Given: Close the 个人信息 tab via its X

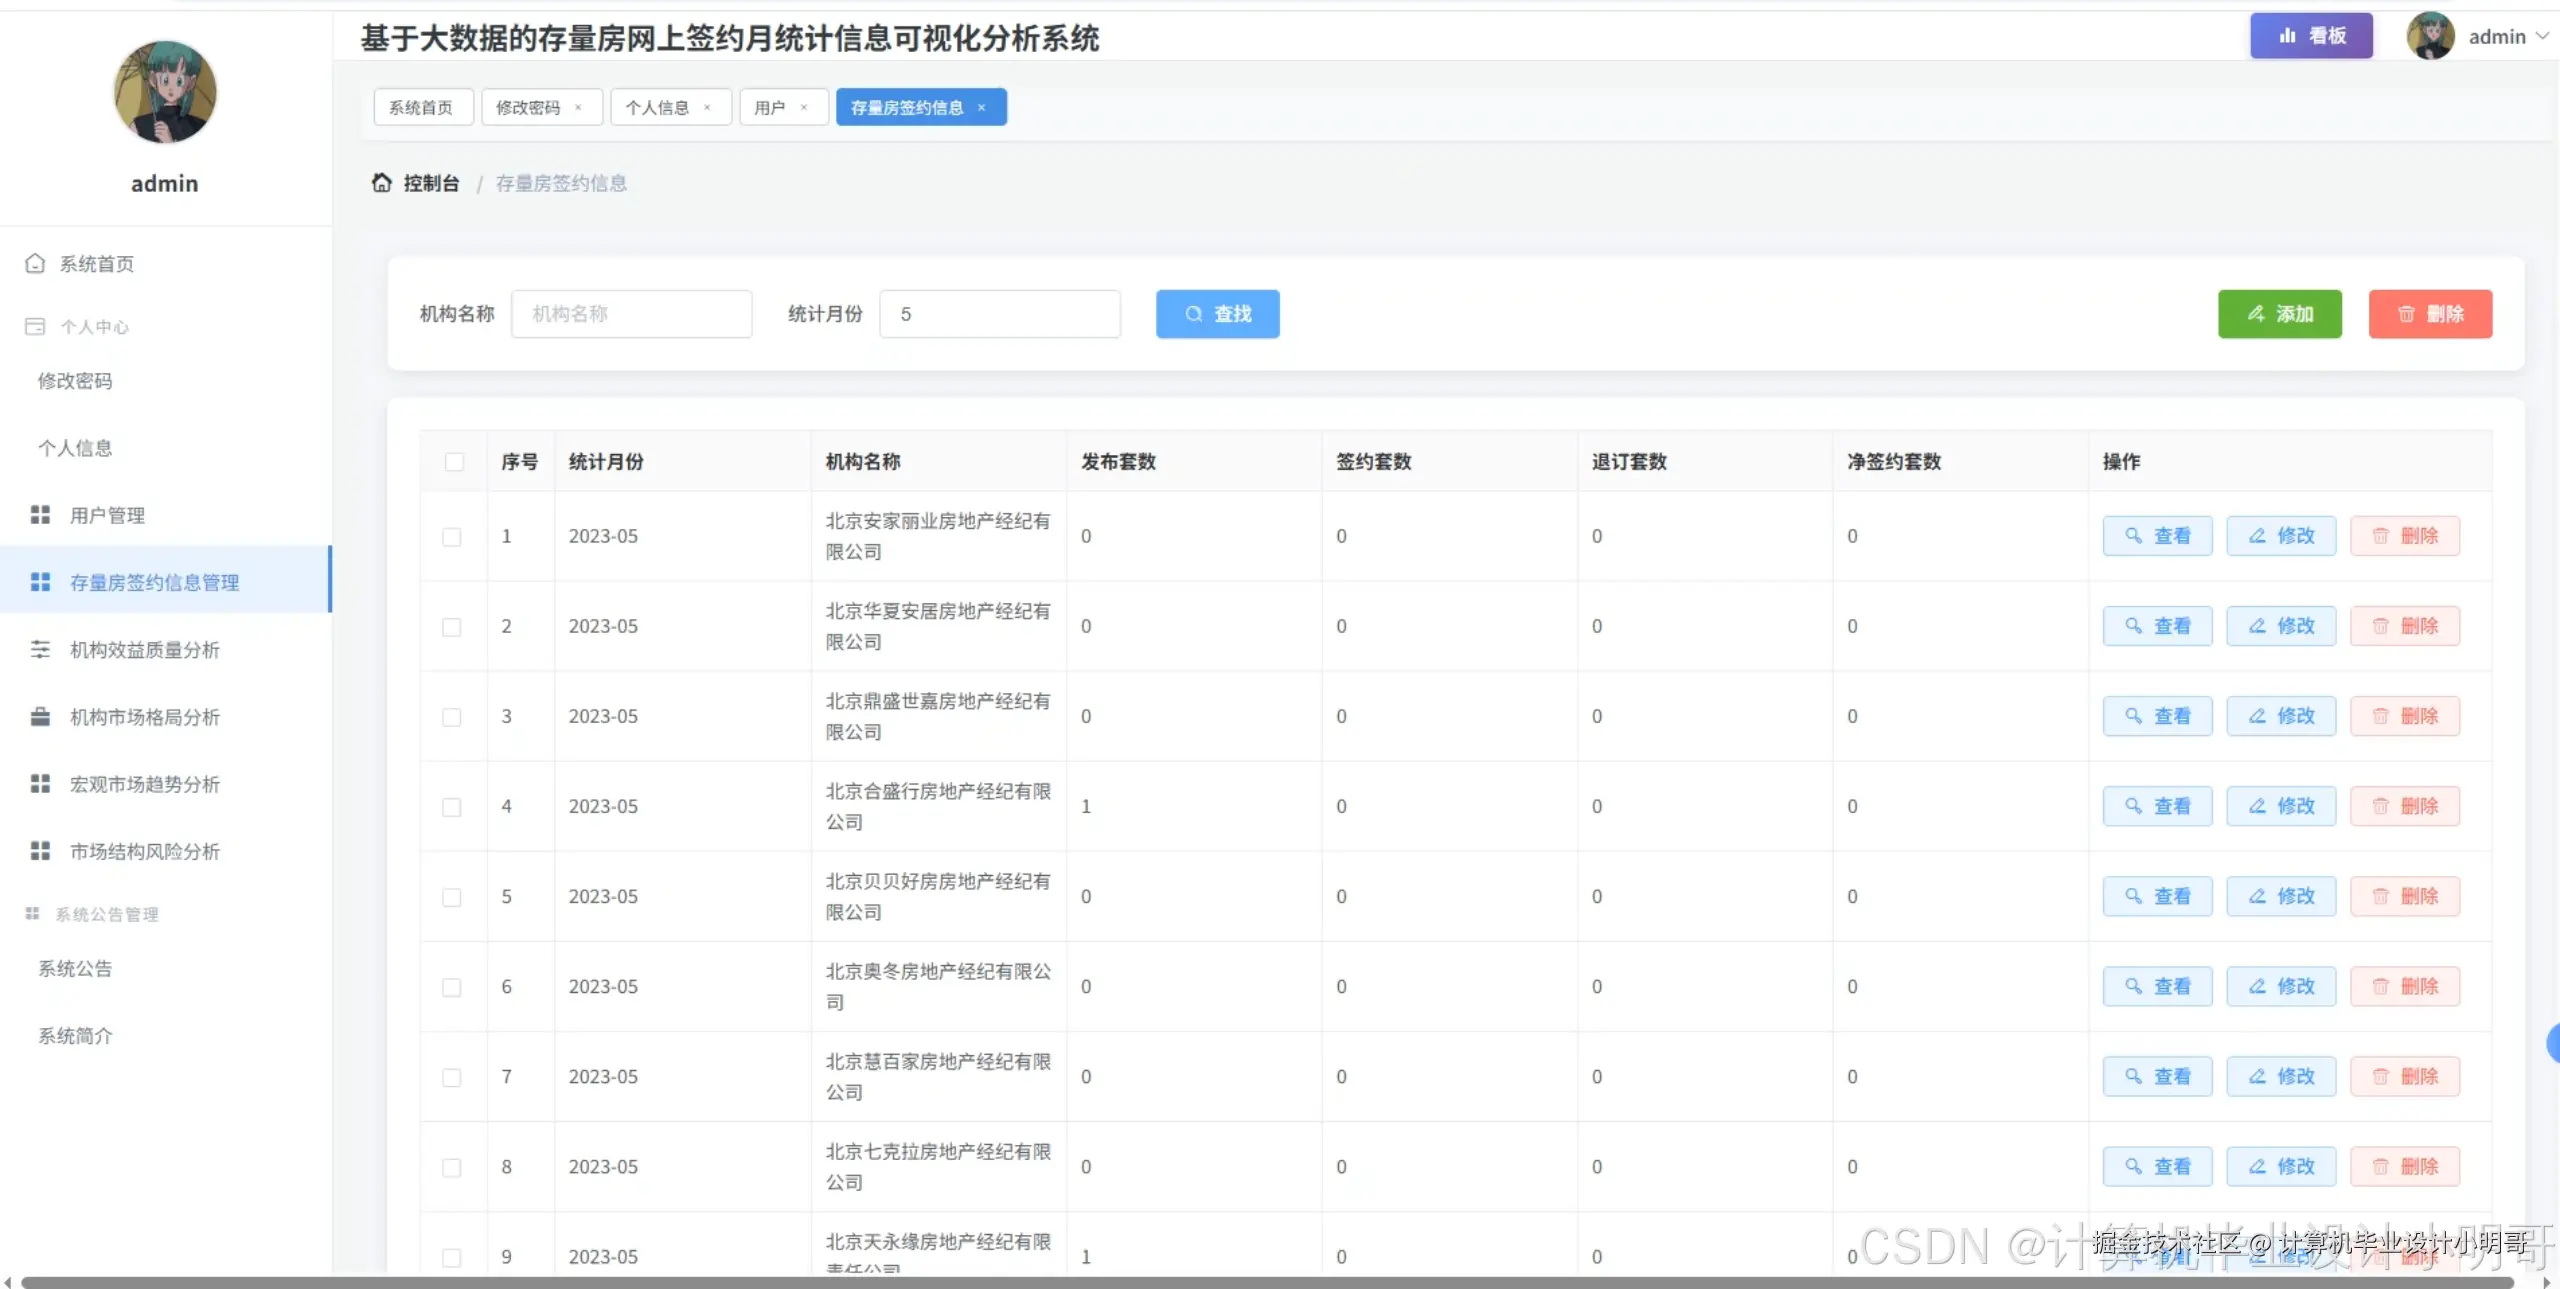Looking at the screenshot, I should [707, 107].
